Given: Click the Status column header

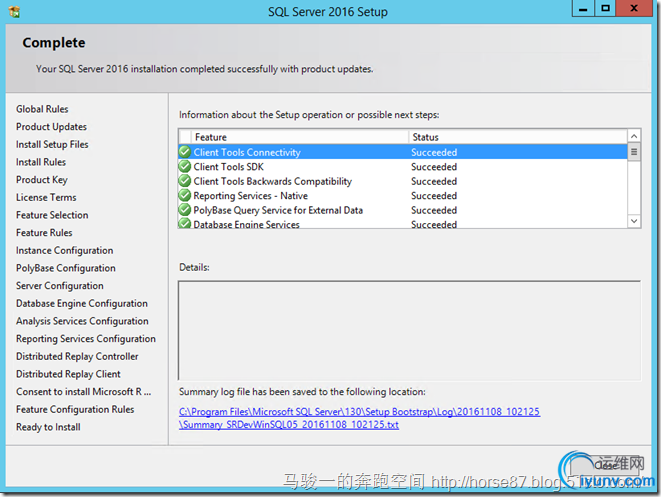Looking at the screenshot, I should tap(518, 137).
